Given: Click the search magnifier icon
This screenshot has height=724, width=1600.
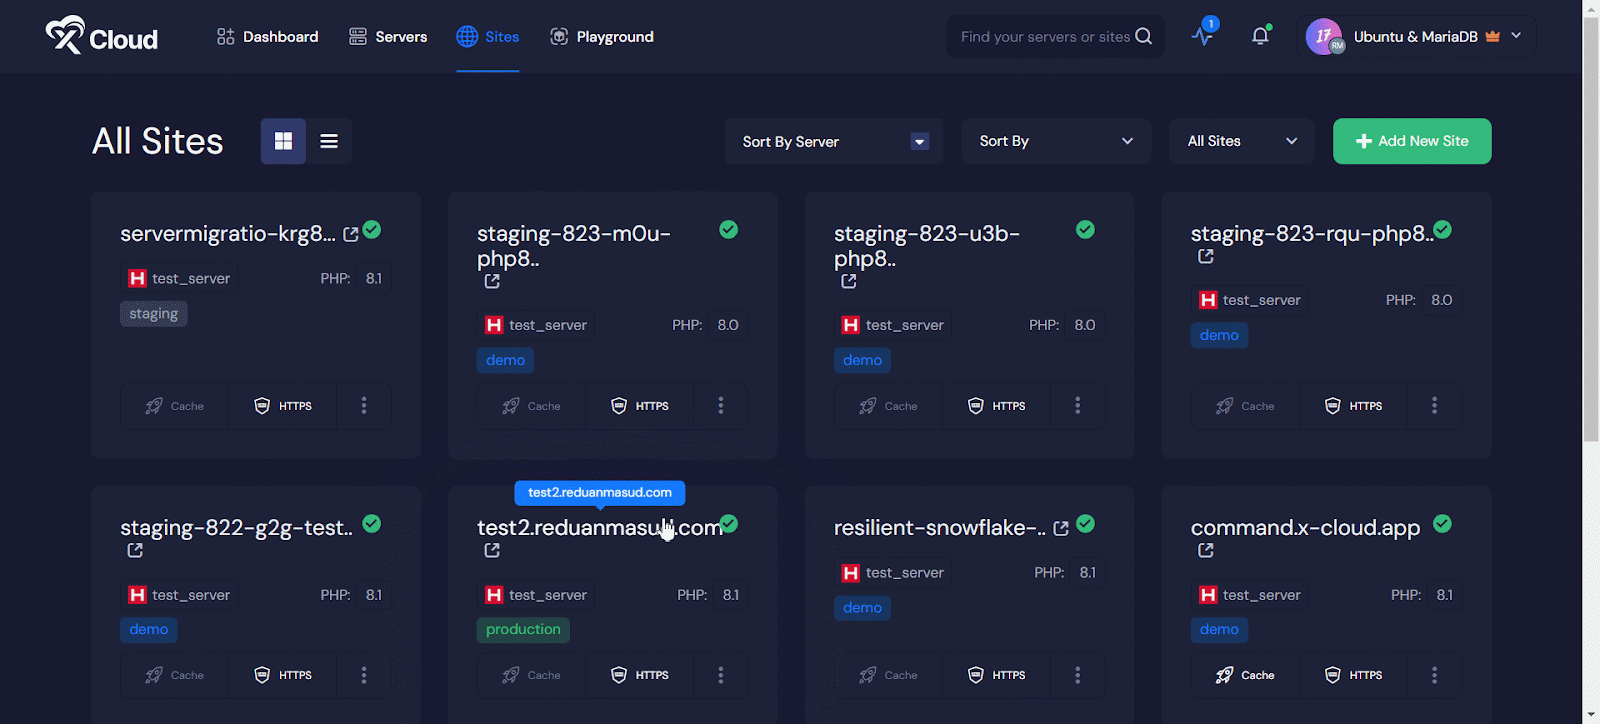Looking at the screenshot, I should click(1144, 37).
